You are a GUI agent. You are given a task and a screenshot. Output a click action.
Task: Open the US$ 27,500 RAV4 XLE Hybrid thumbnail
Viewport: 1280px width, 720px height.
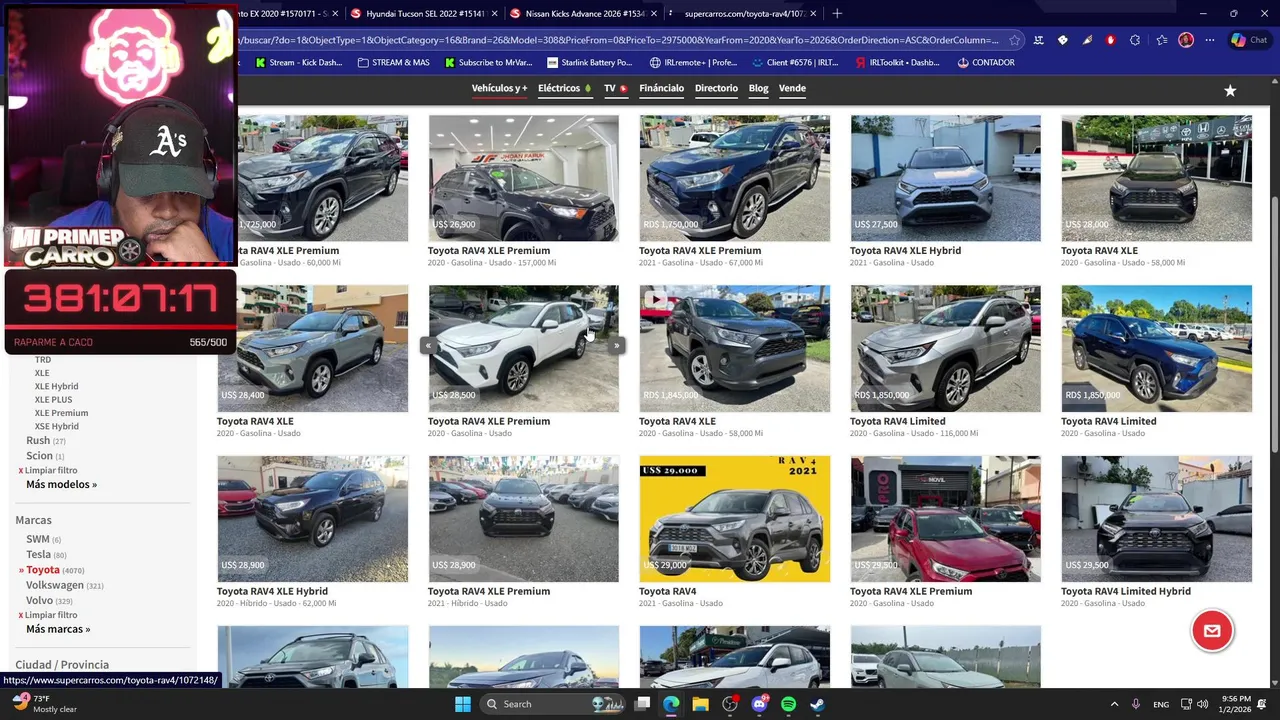pos(945,178)
